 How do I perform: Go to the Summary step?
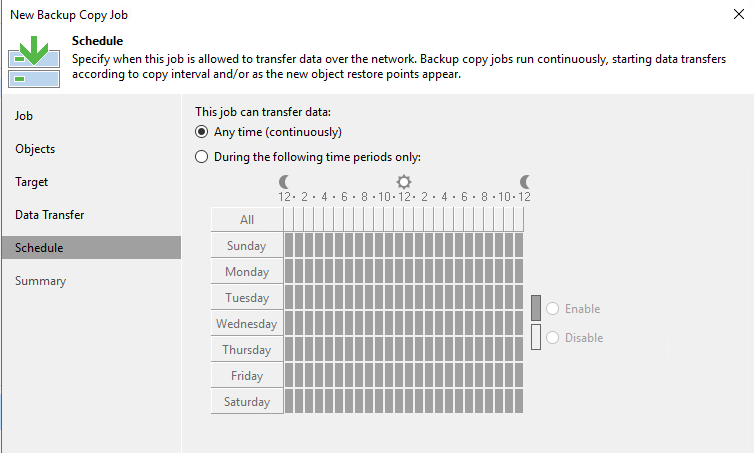point(40,281)
